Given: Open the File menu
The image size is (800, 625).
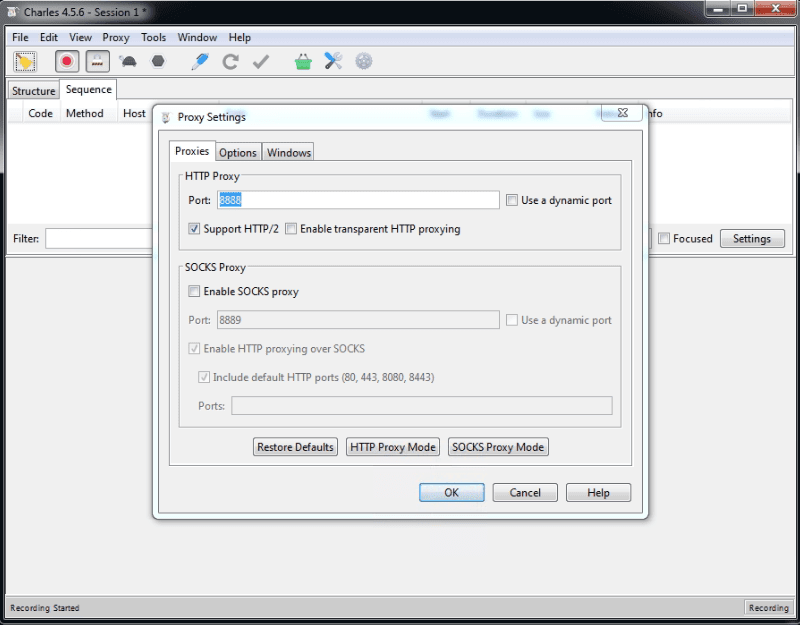Looking at the screenshot, I should tap(20, 37).
